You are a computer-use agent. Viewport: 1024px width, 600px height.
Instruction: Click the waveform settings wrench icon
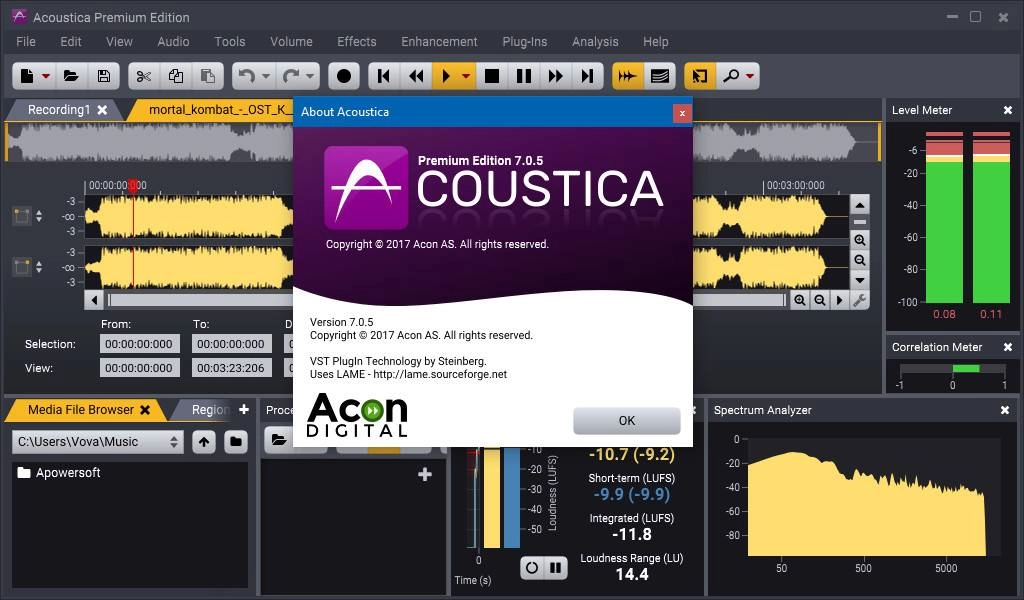[x=859, y=300]
